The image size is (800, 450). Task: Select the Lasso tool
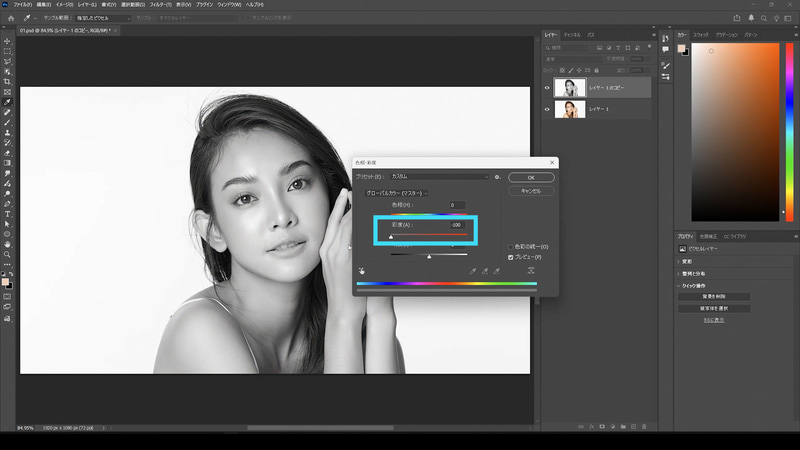coord(7,62)
